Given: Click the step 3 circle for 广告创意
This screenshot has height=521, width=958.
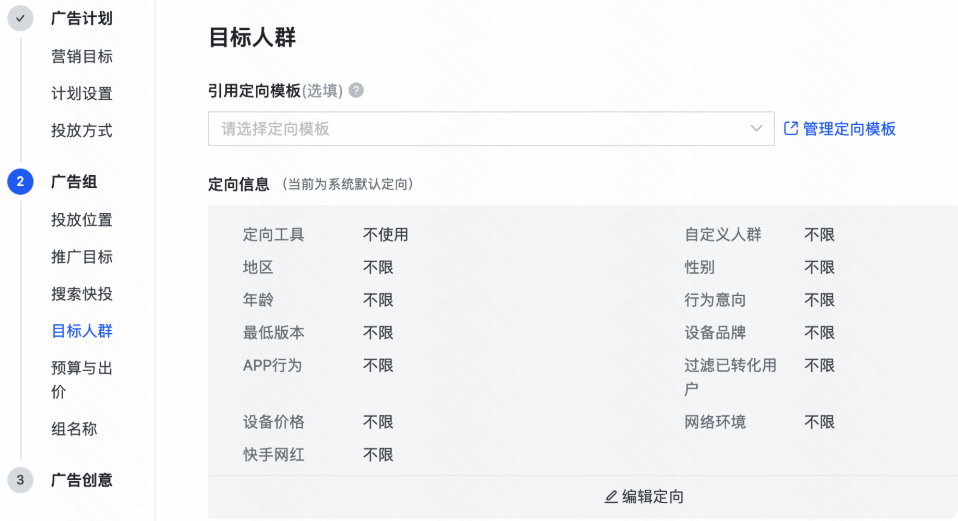Looking at the screenshot, I should tap(20, 480).
